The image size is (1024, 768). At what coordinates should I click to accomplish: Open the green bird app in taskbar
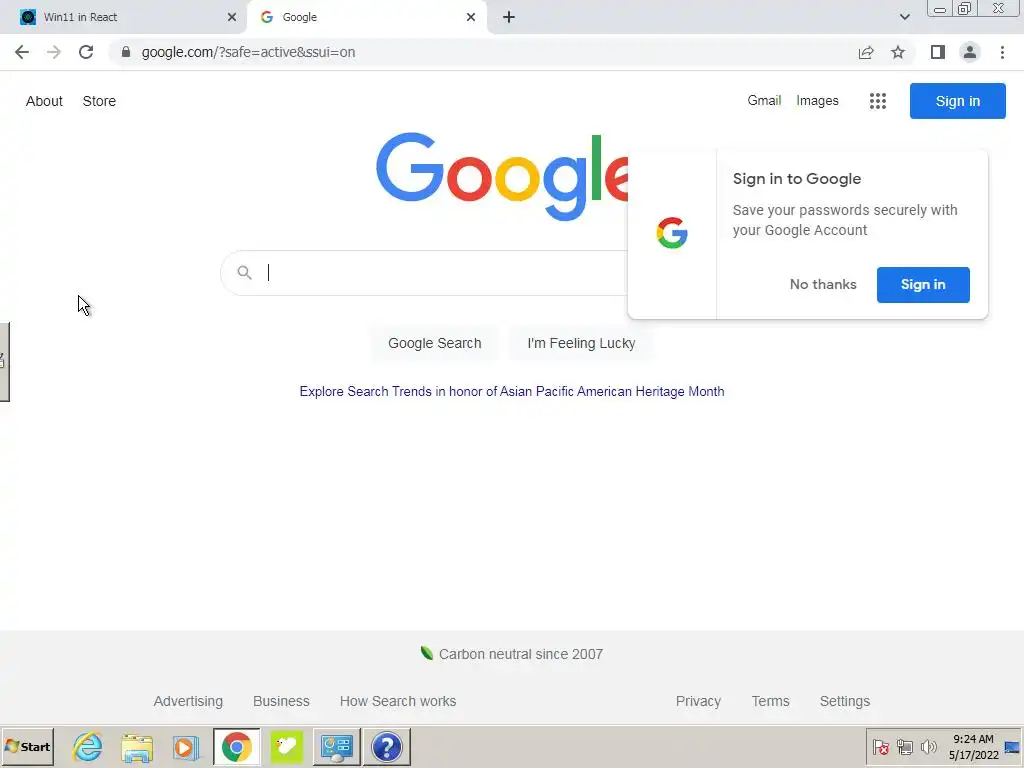coord(287,746)
